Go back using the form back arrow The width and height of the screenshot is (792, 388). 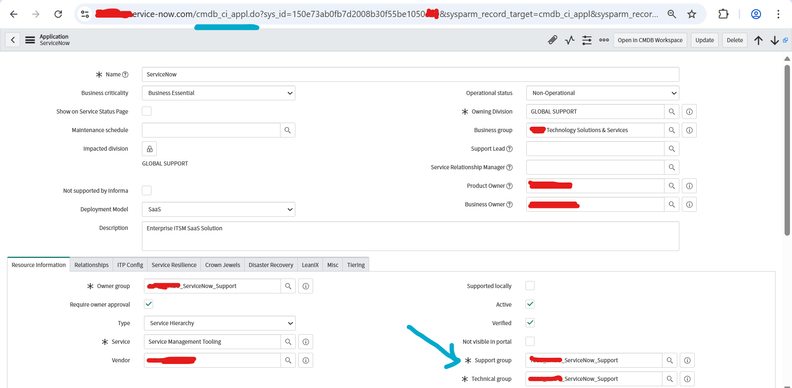coord(13,40)
